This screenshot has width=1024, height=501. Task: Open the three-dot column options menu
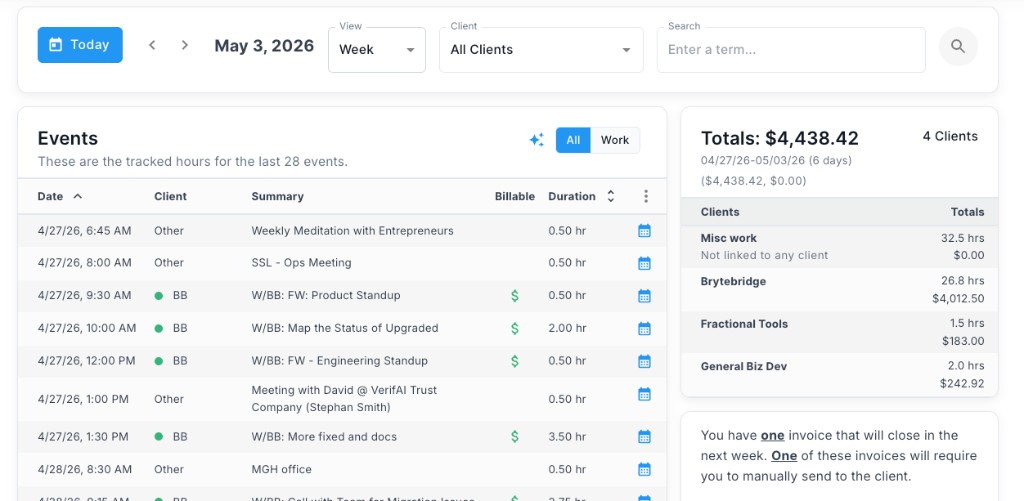tap(645, 196)
